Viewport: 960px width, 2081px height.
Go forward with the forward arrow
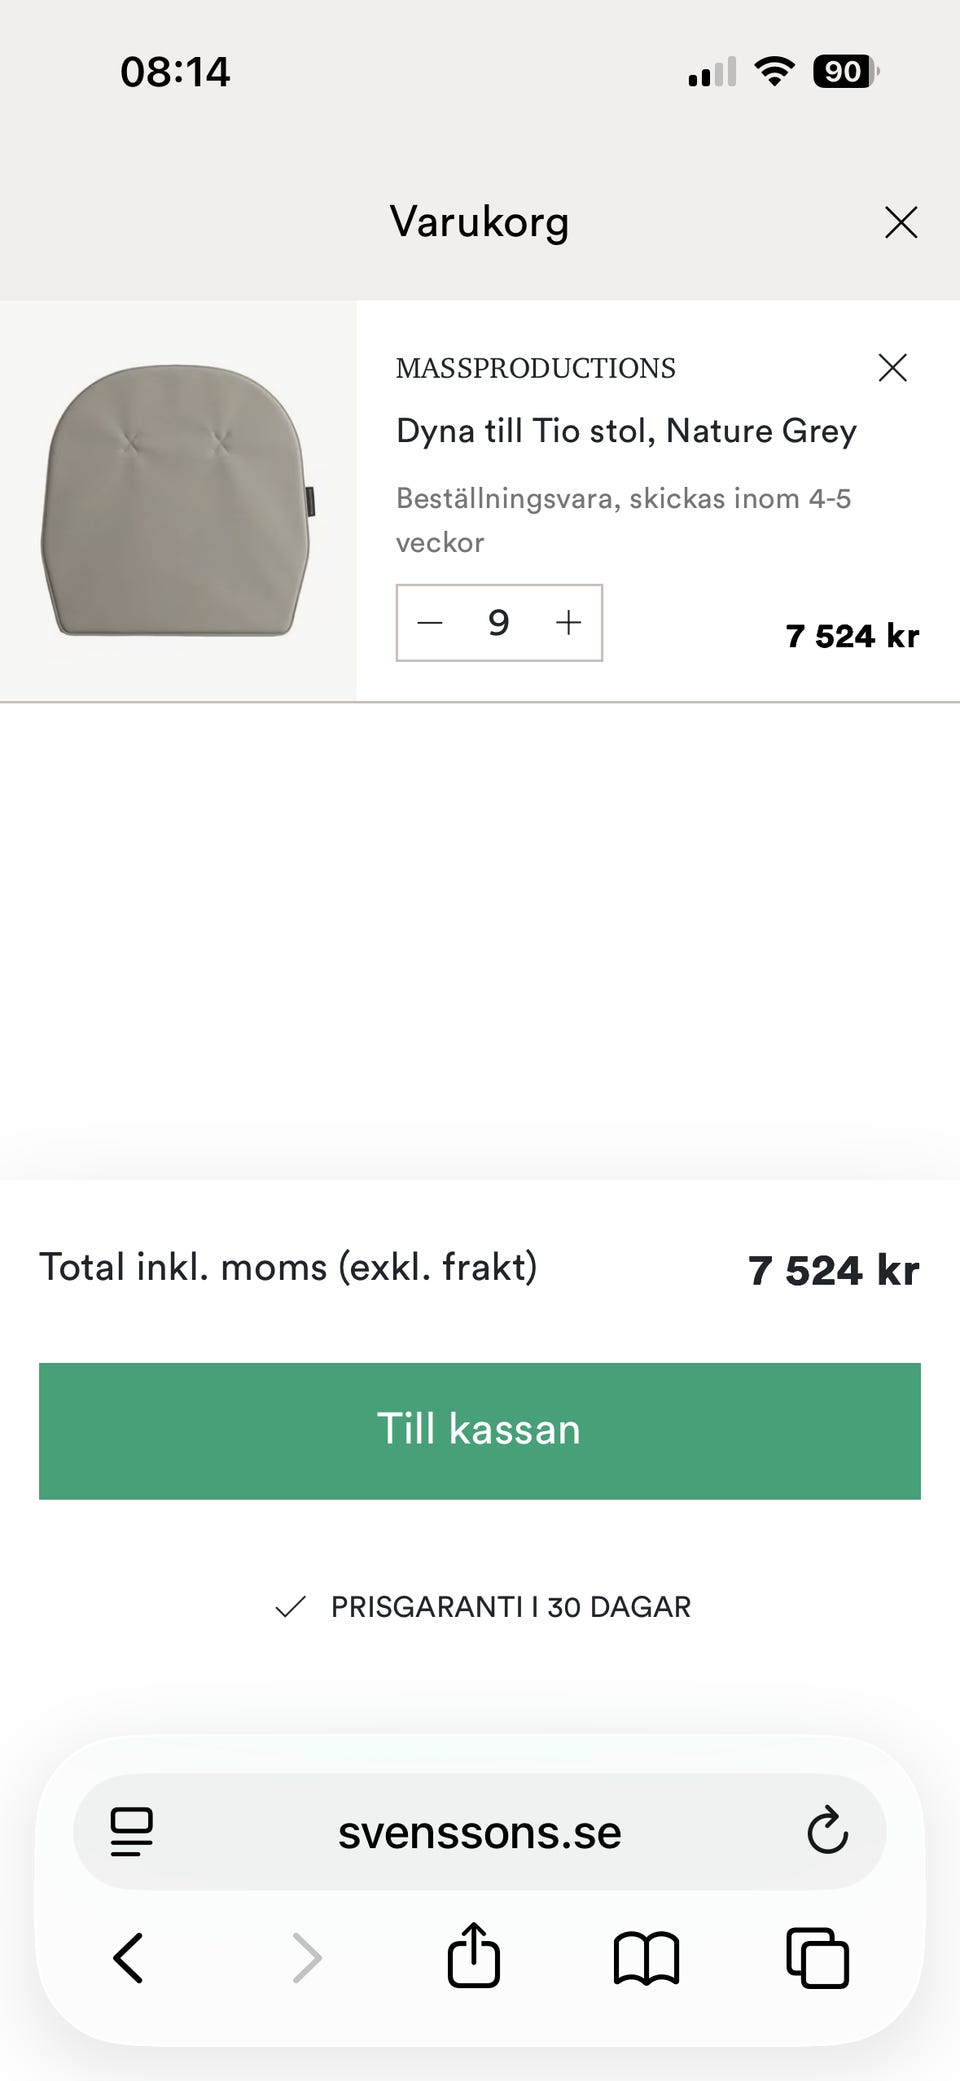[306, 1957]
